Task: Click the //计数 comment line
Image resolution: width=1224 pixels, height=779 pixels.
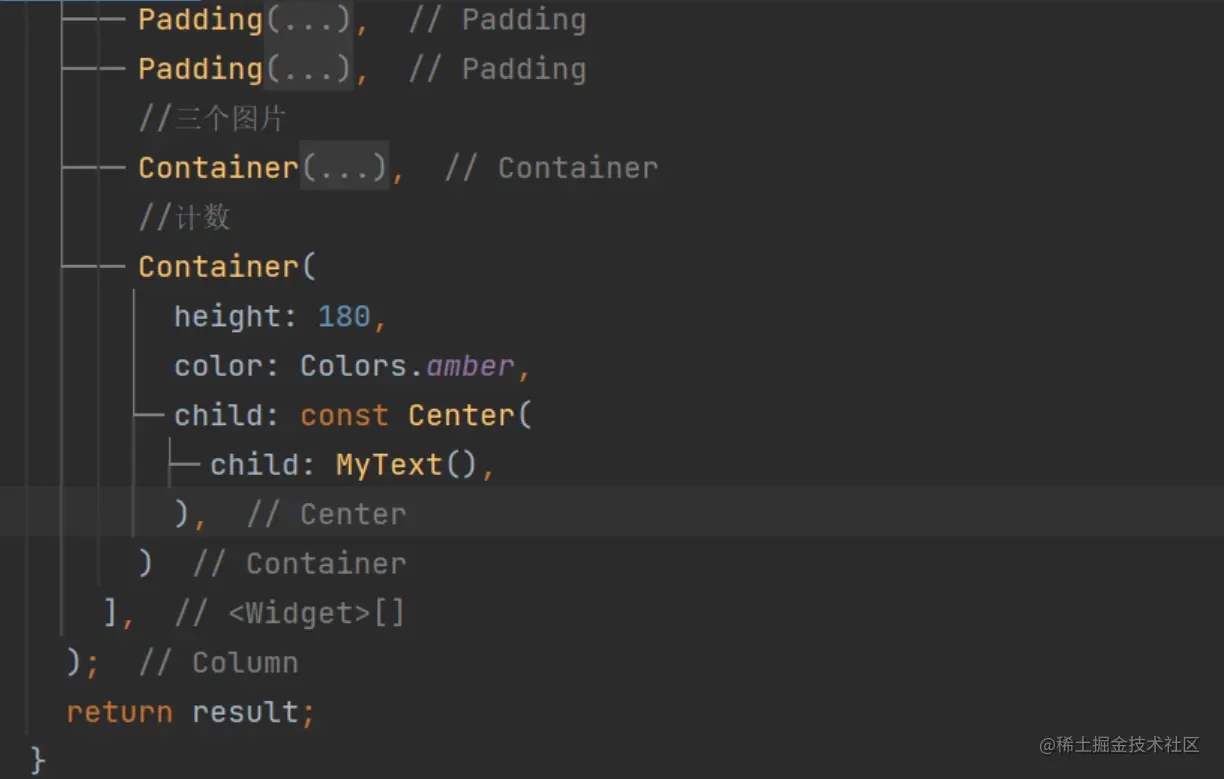Action: tap(184, 217)
